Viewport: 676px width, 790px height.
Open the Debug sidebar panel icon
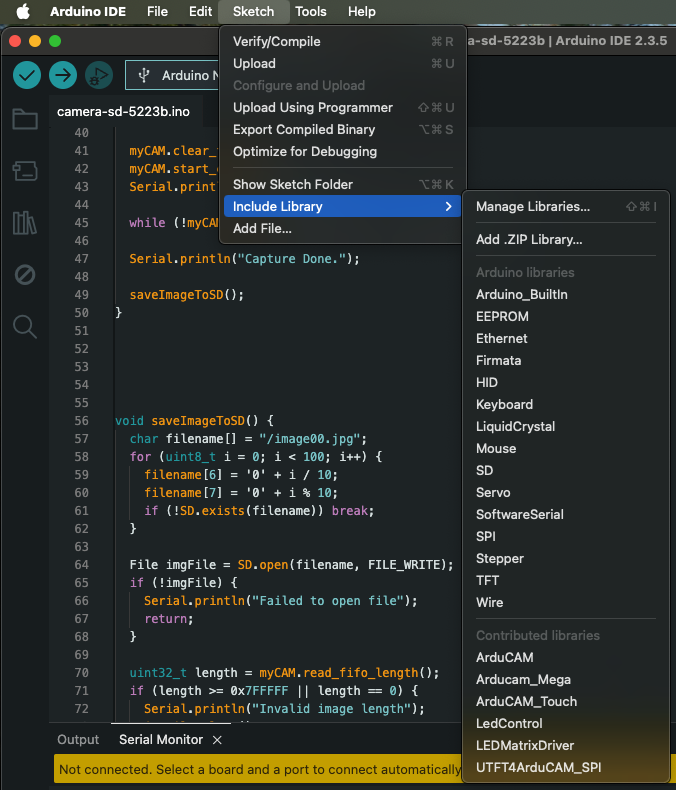click(x=25, y=274)
